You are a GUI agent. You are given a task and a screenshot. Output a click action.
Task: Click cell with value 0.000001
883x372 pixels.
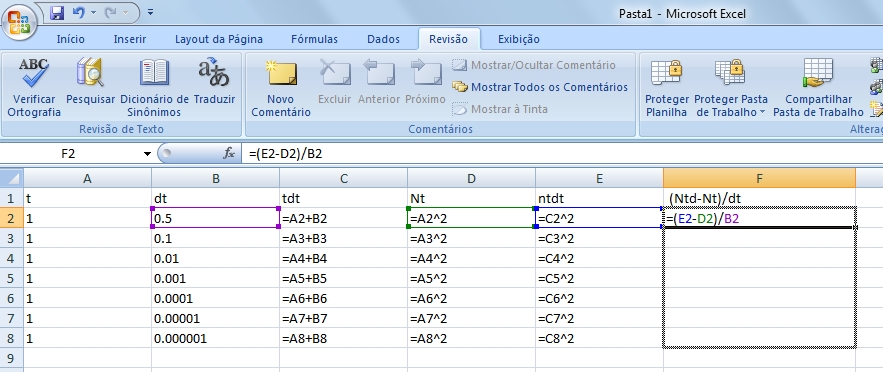tap(215, 338)
